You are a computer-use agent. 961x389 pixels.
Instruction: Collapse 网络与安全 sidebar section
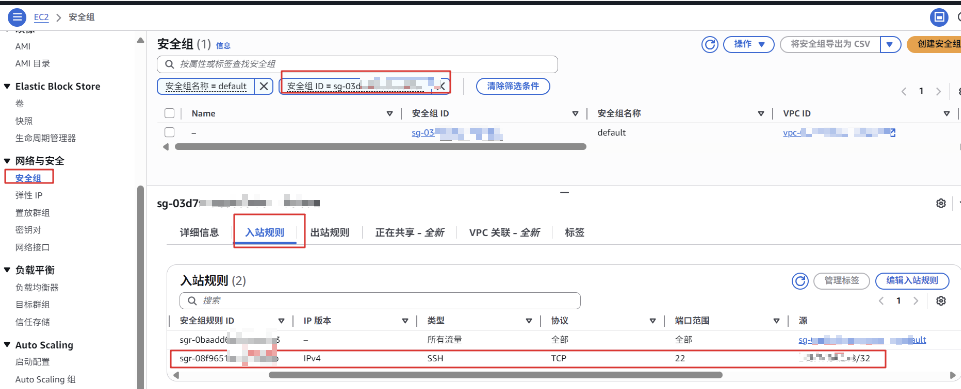click(x=7, y=161)
